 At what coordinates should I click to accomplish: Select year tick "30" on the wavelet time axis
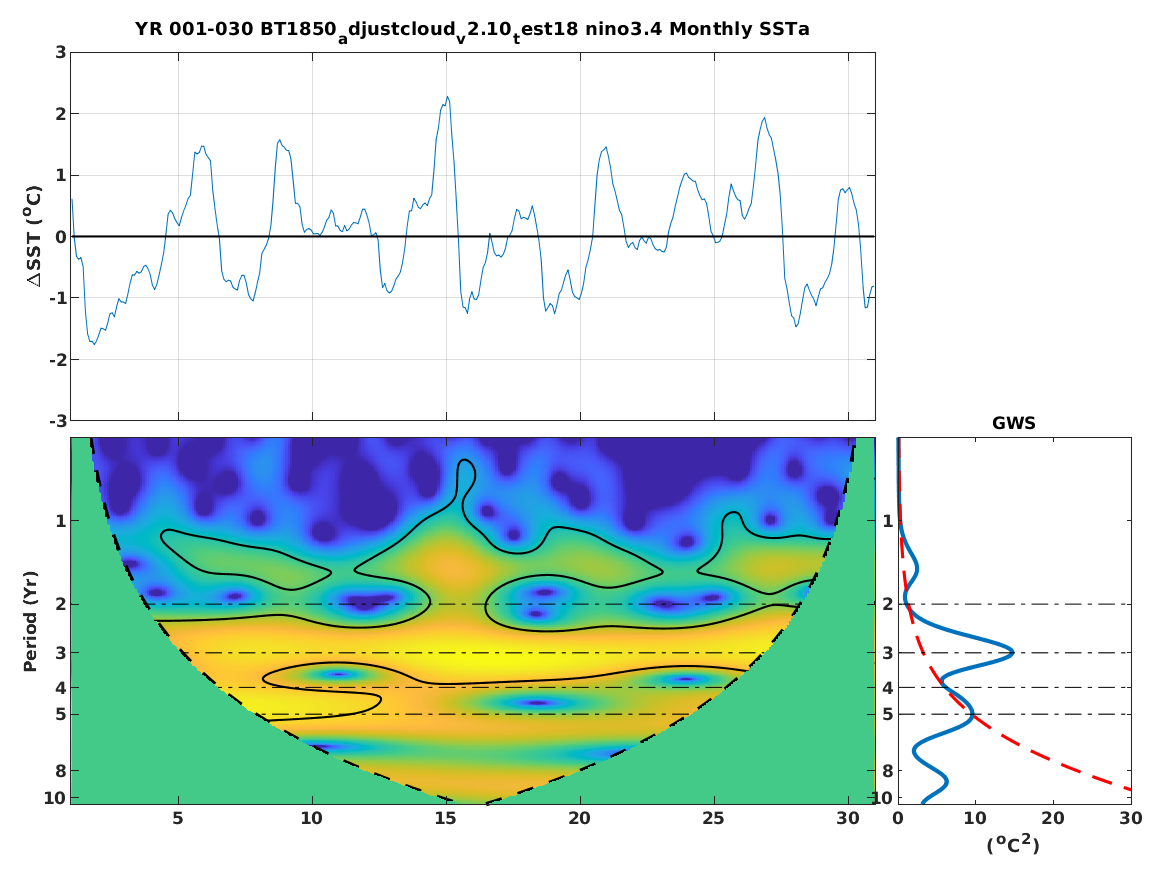(x=848, y=818)
